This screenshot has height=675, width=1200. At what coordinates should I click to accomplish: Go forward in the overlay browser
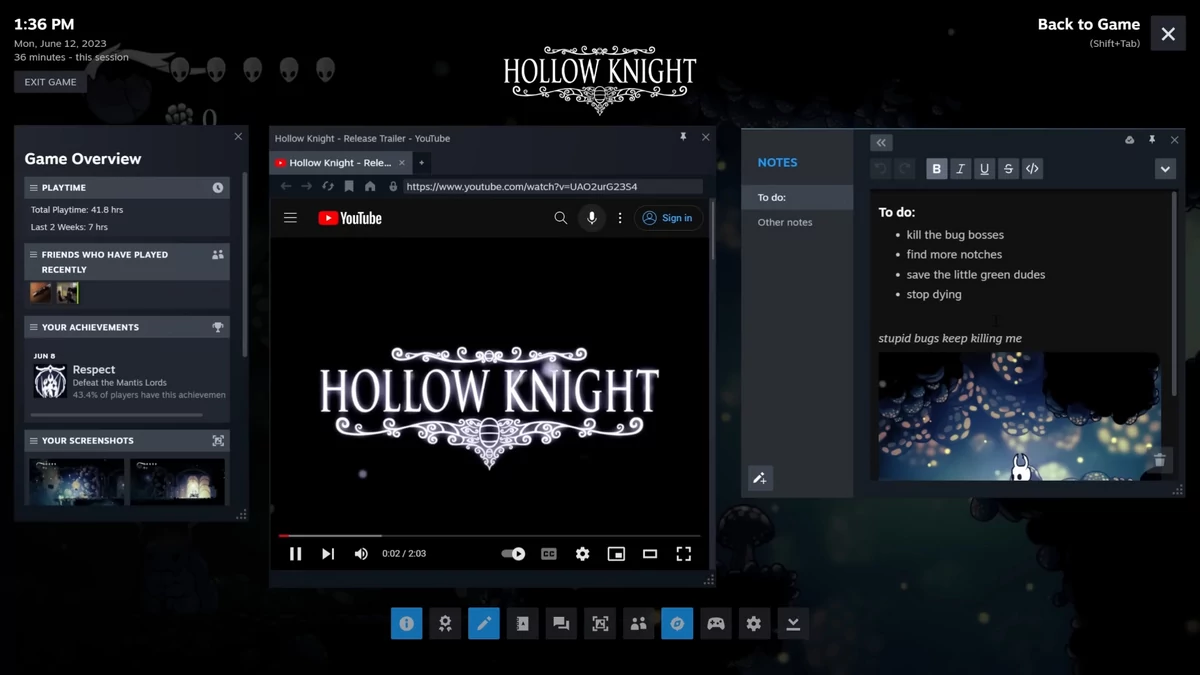[x=306, y=186]
